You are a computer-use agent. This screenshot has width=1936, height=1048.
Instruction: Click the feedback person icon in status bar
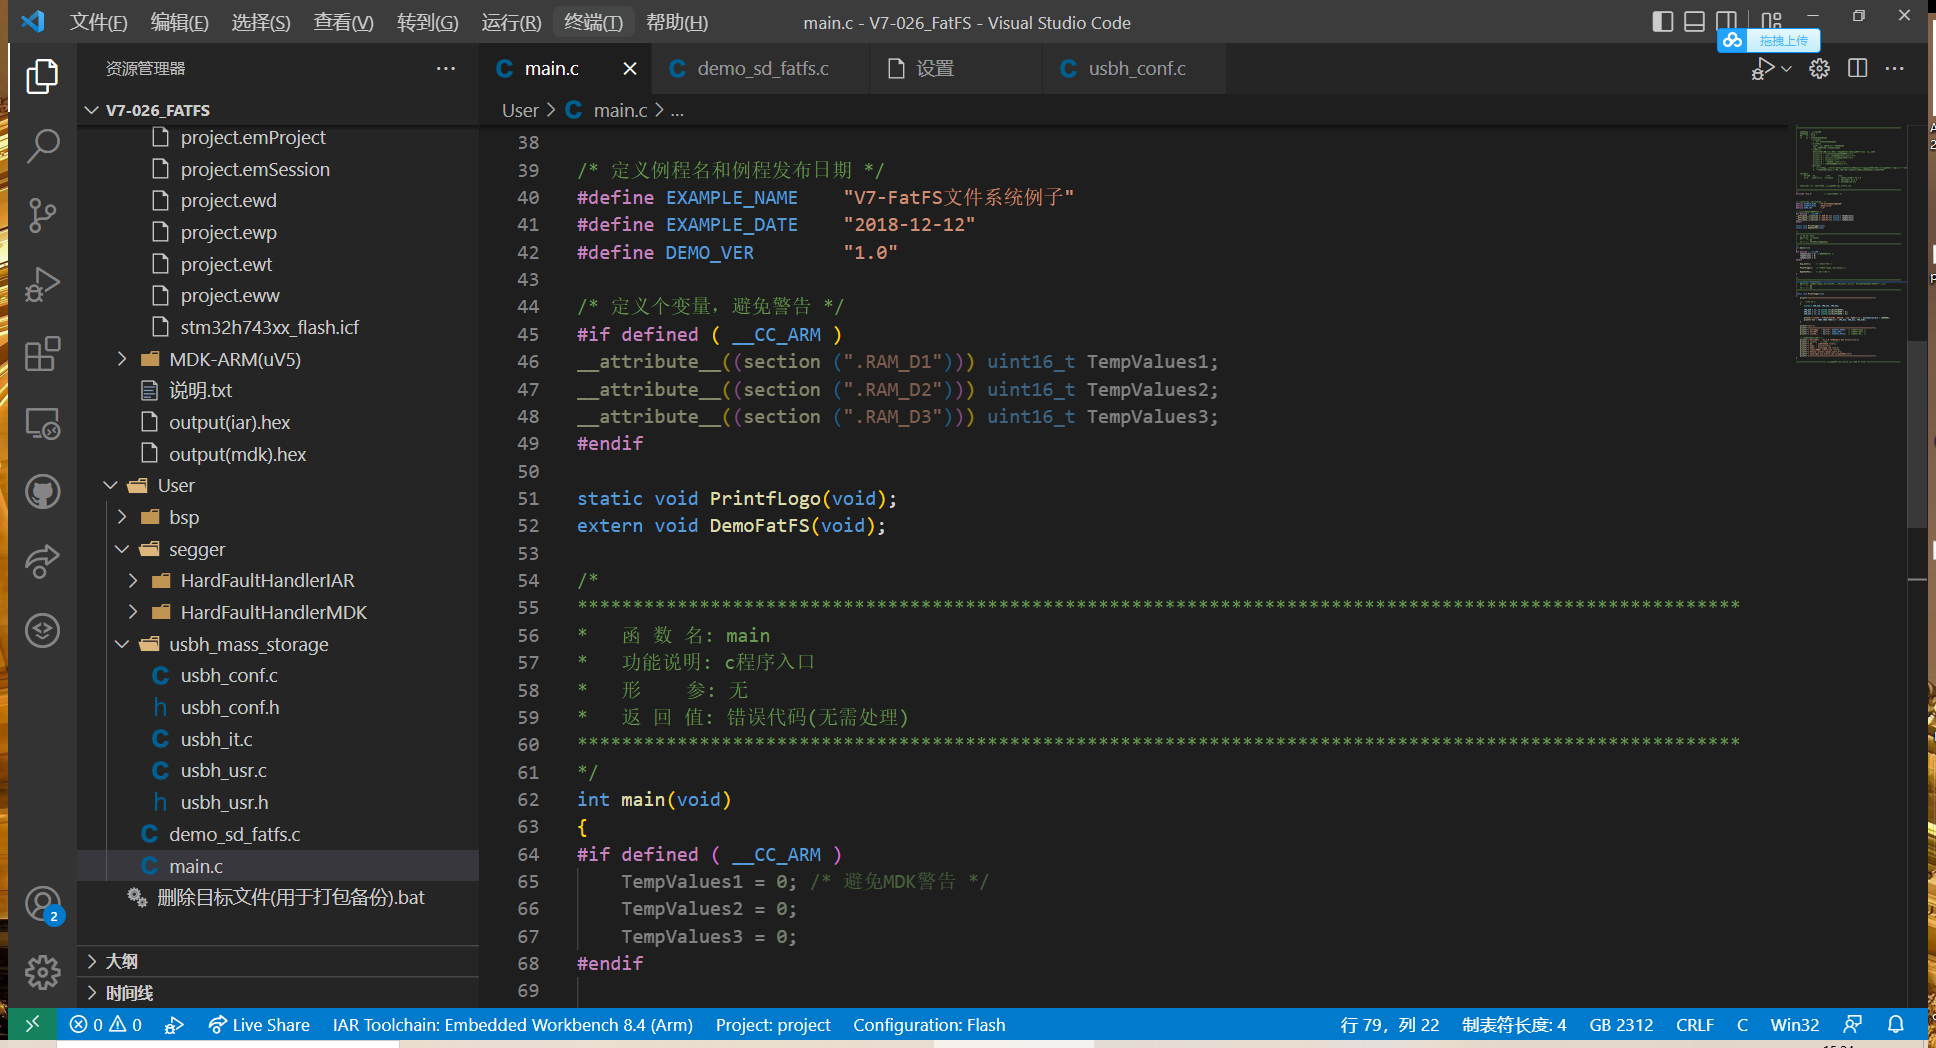(1852, 1025)
